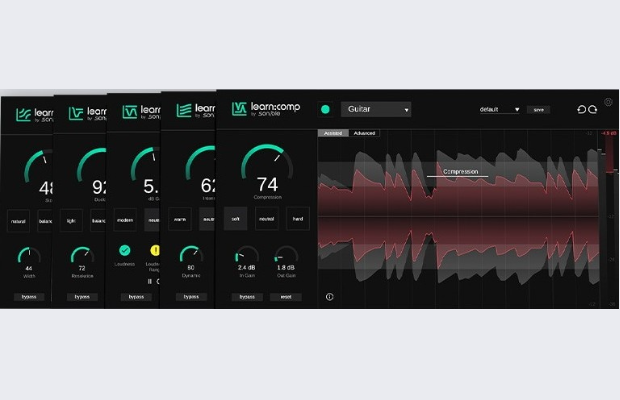The image size is (620, 400).
Task: Click the learn:comp logo icon
Action: (x=239, y=109)
